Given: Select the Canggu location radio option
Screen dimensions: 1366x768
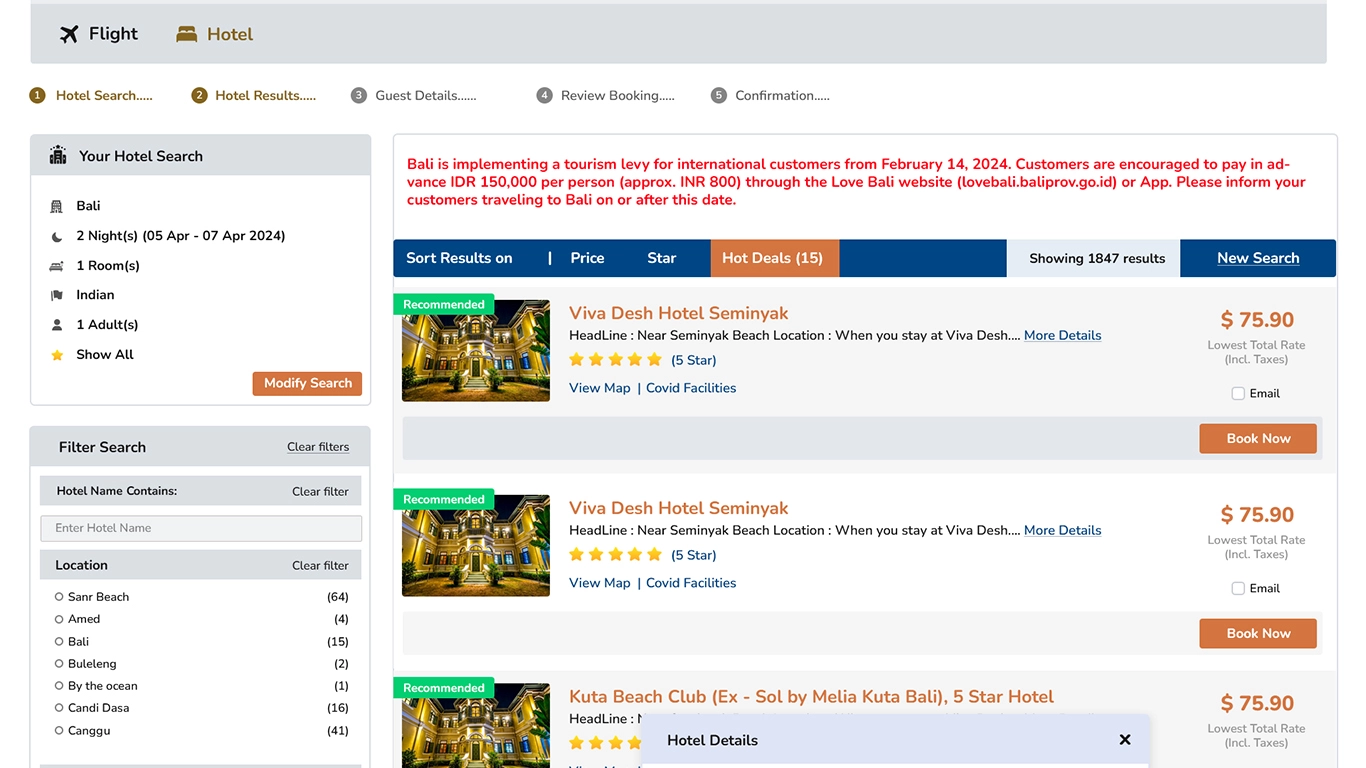Looking at the screenshot, I should point(59,731).
